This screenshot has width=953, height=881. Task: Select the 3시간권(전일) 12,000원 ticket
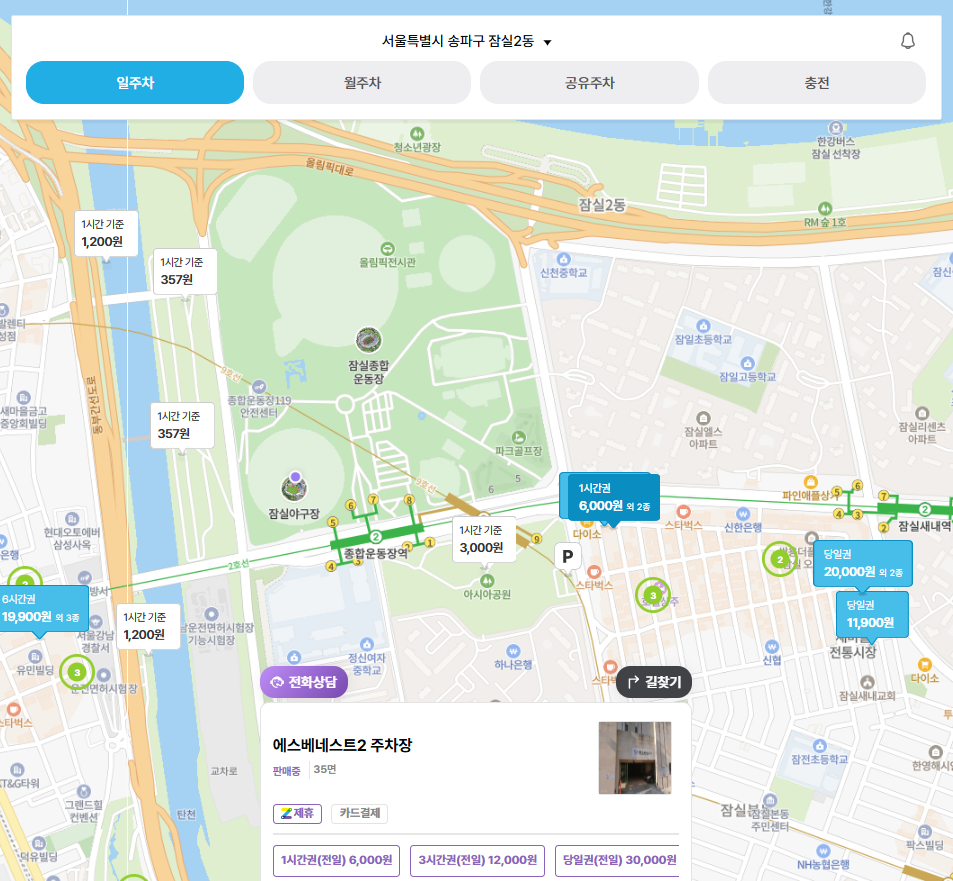[478, 860]
